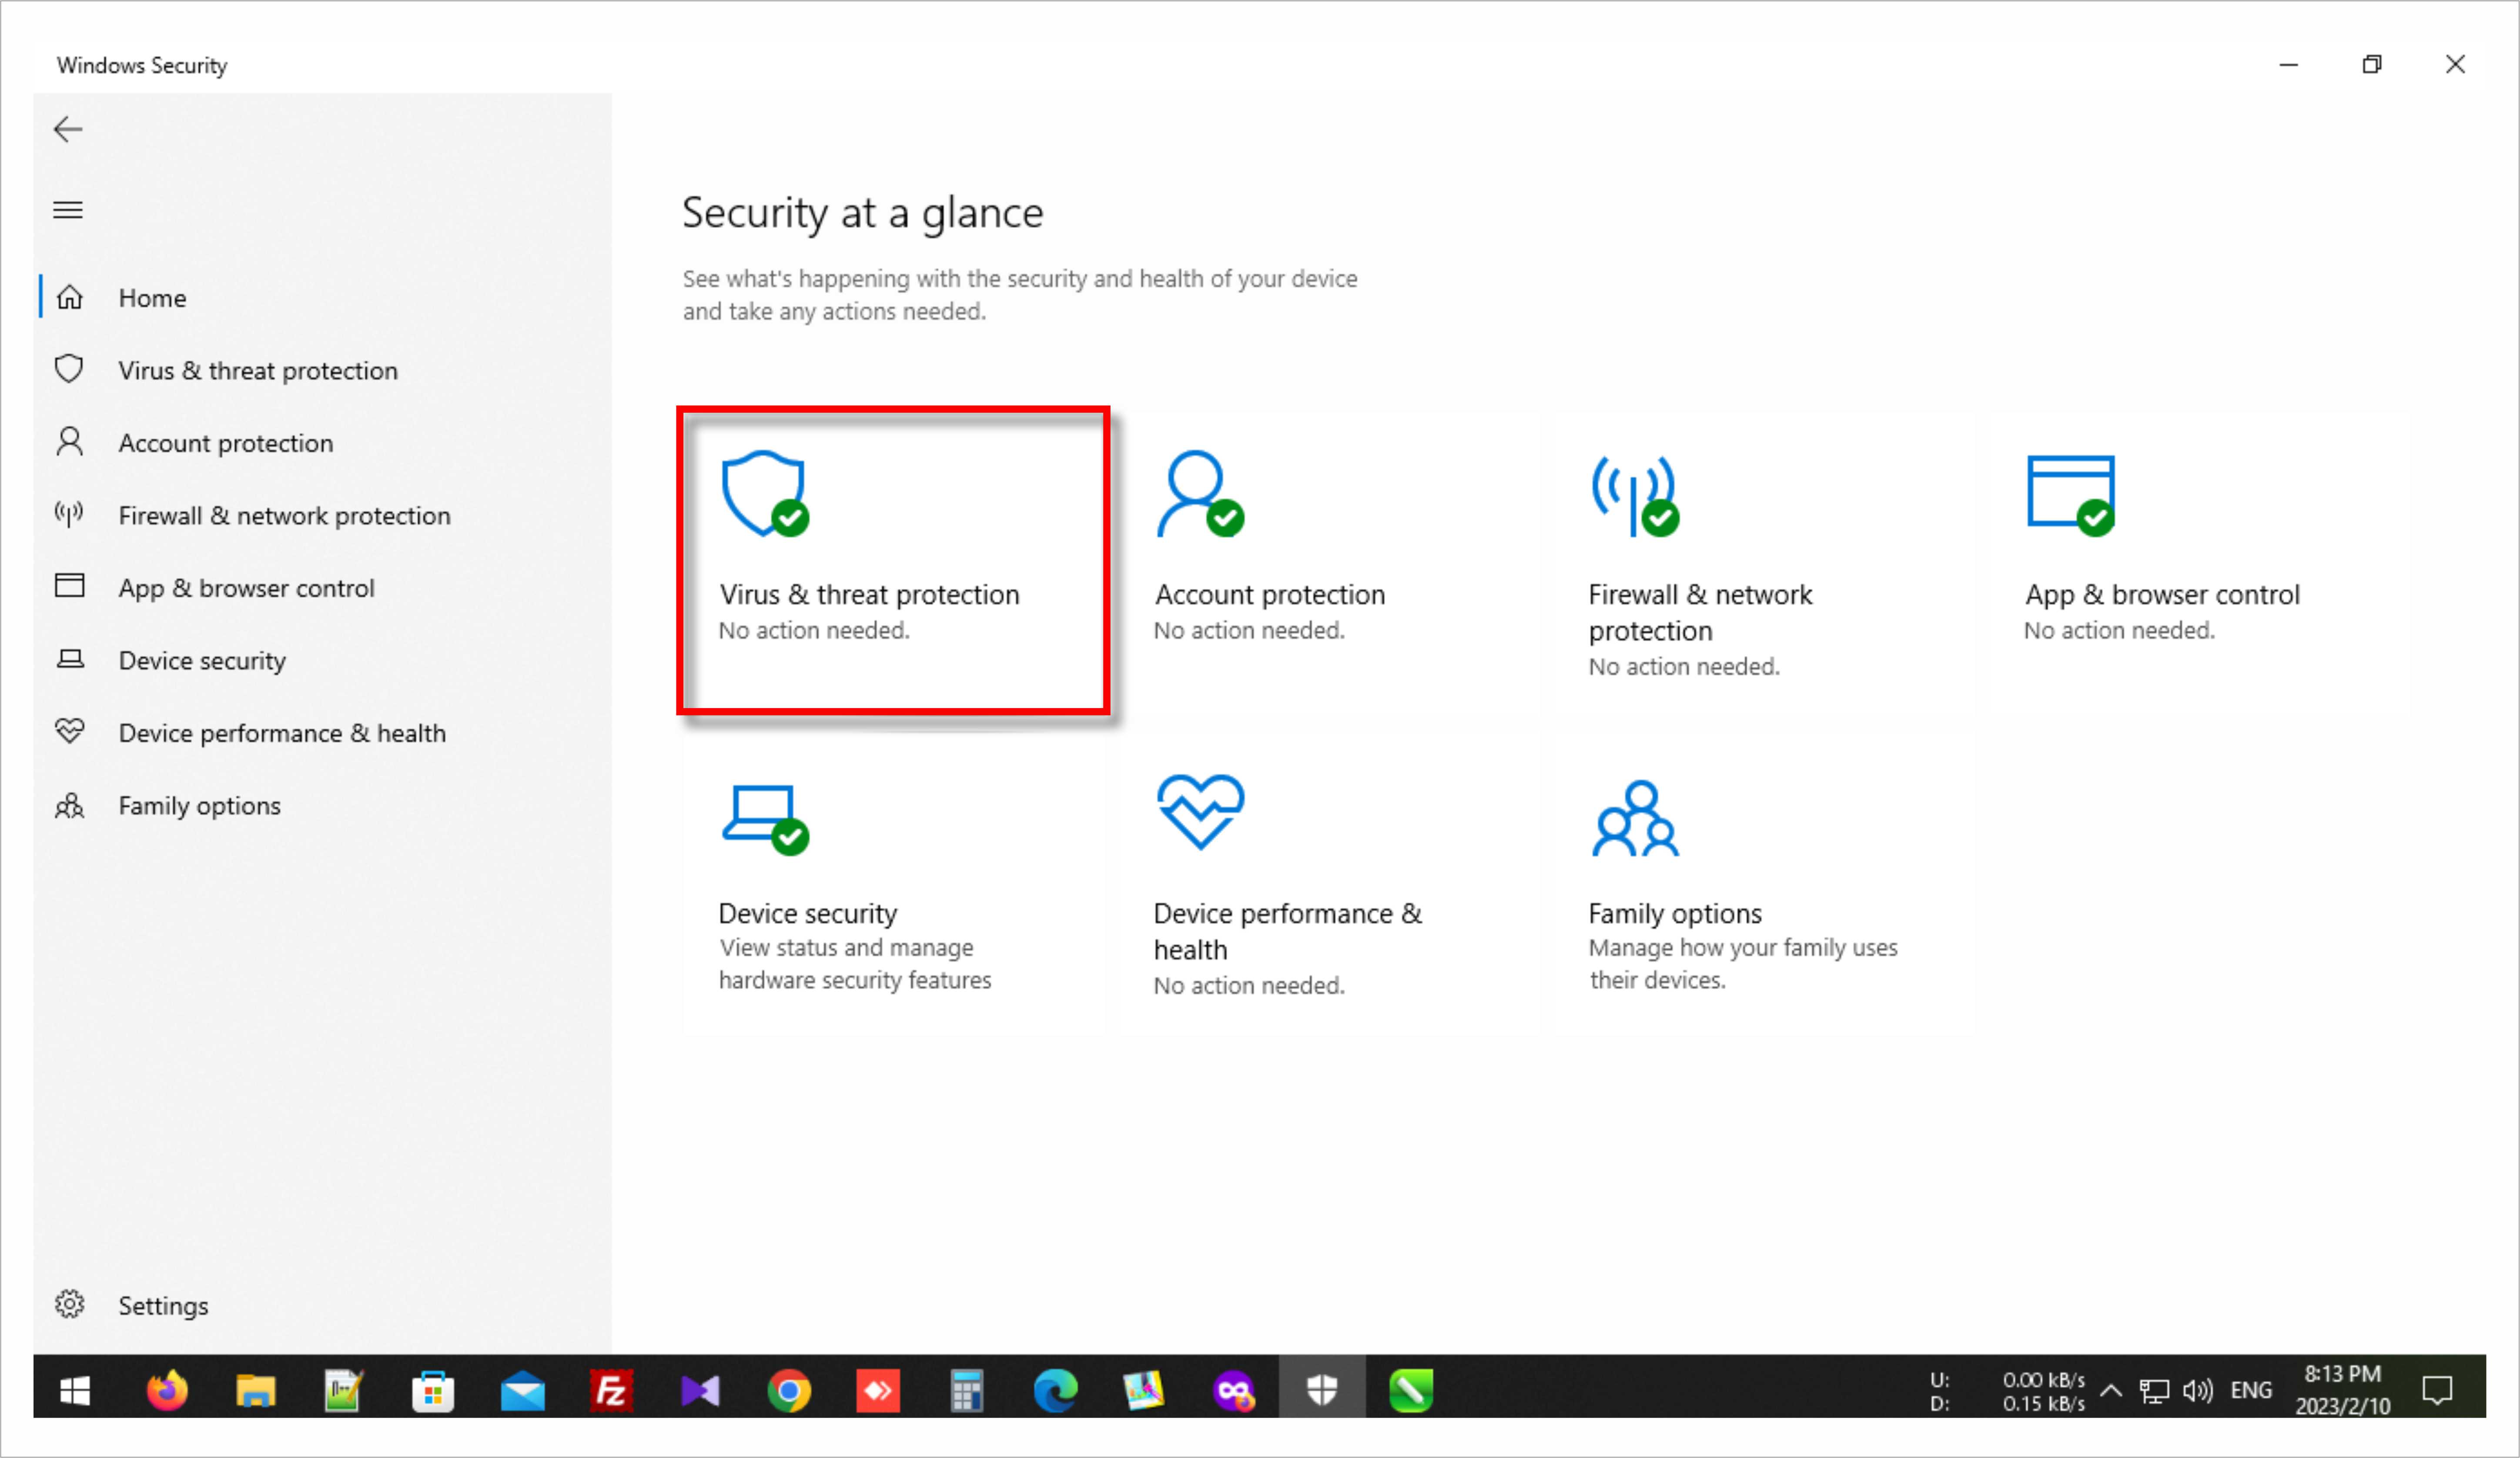Click Family options tile title
The height and width of the screenshot is (1458, 2520).
[x=1675, y=913]
